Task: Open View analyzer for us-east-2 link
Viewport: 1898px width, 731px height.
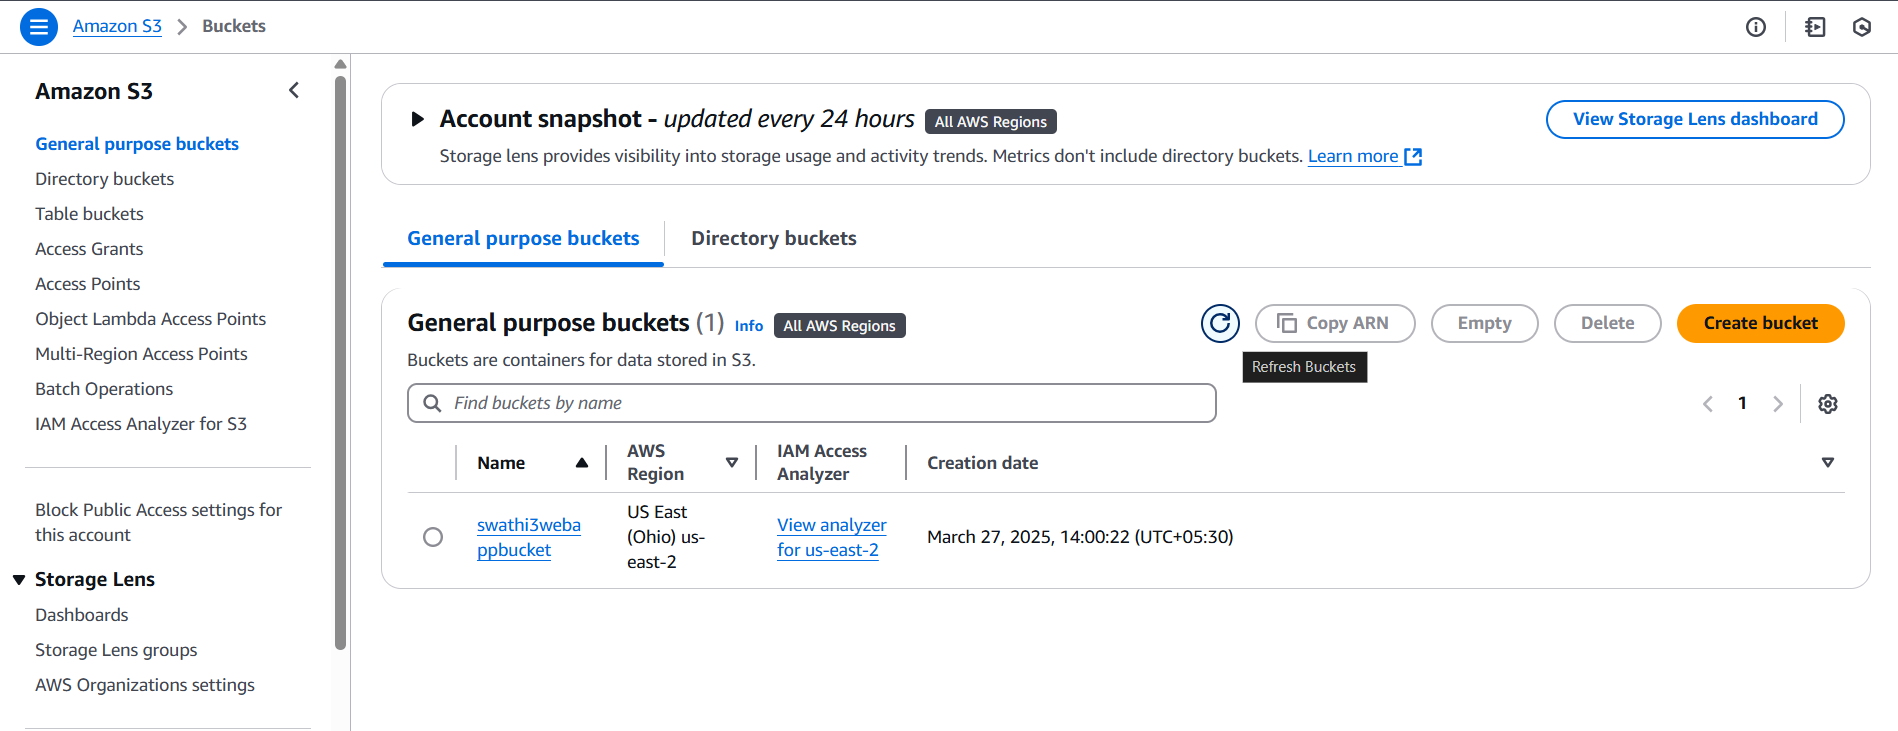Action: pos(832,537)
